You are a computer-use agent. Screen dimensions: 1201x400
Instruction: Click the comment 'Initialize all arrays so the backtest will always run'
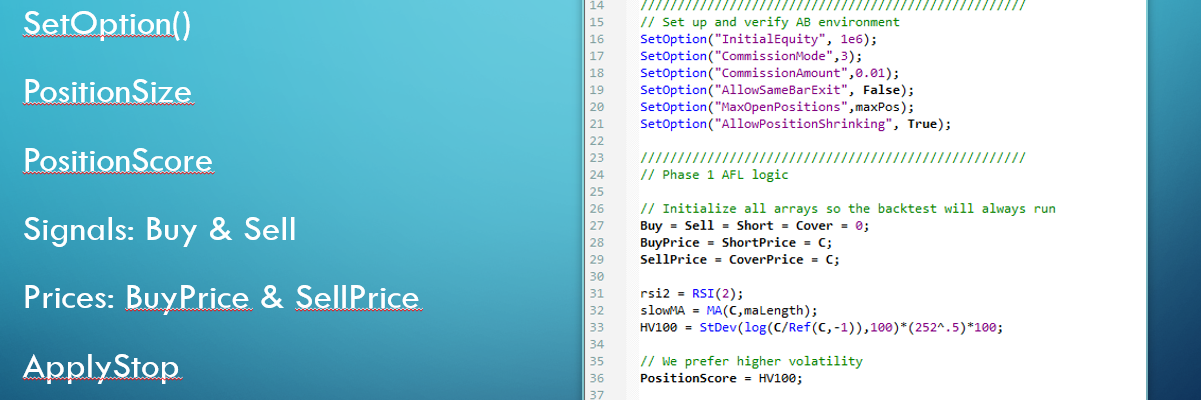tap(848, 209)
